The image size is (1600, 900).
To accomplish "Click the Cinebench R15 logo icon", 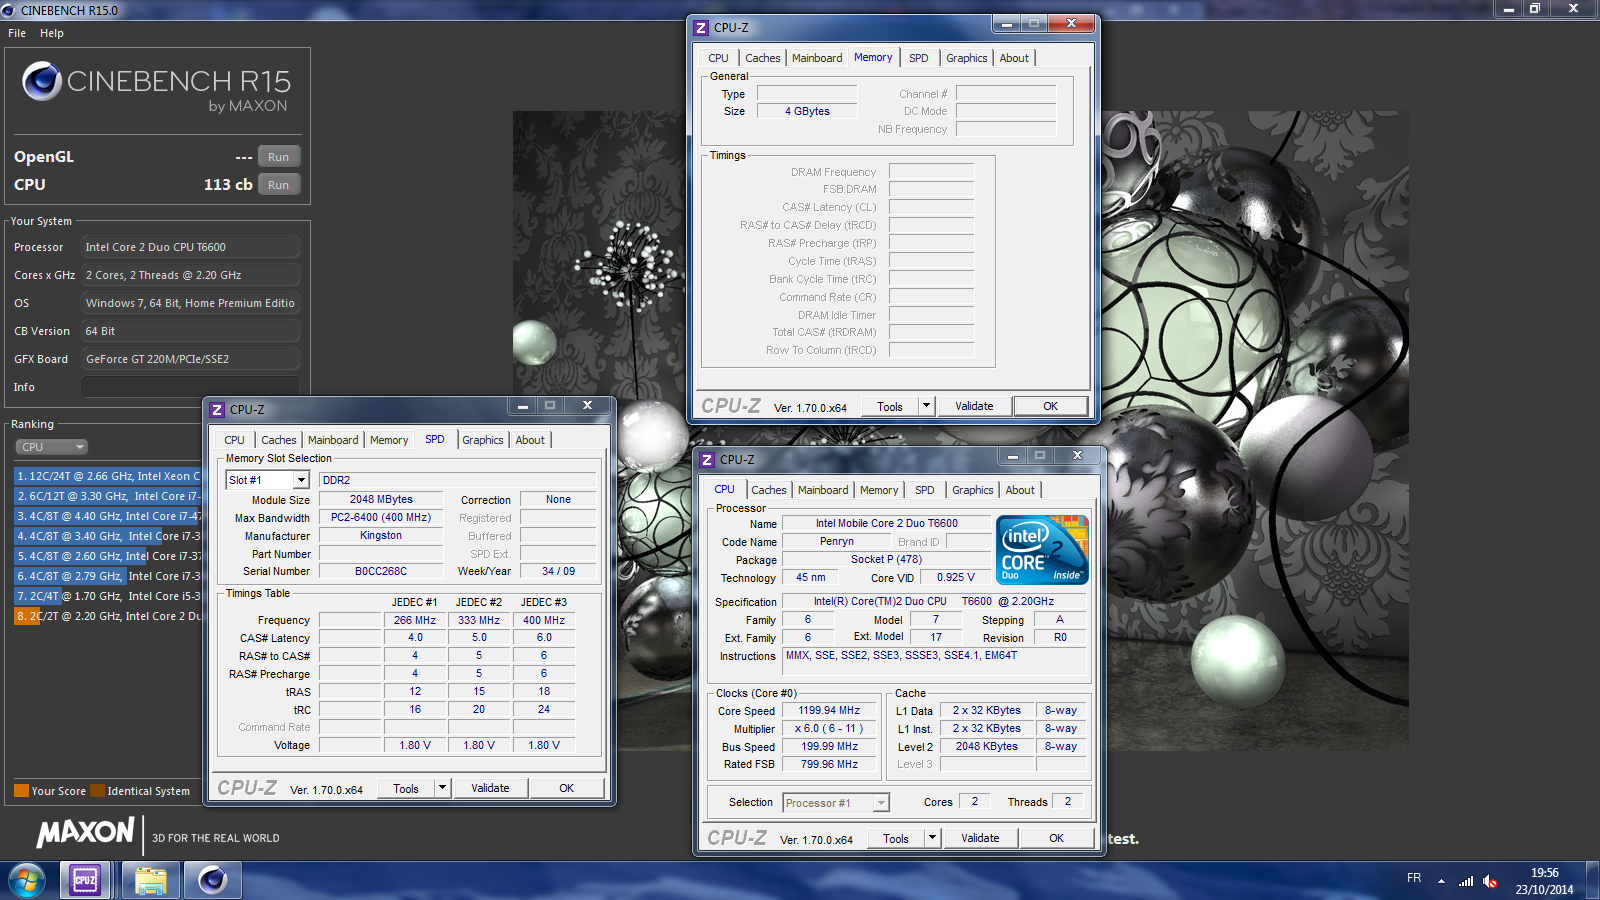I will [42, 81].
